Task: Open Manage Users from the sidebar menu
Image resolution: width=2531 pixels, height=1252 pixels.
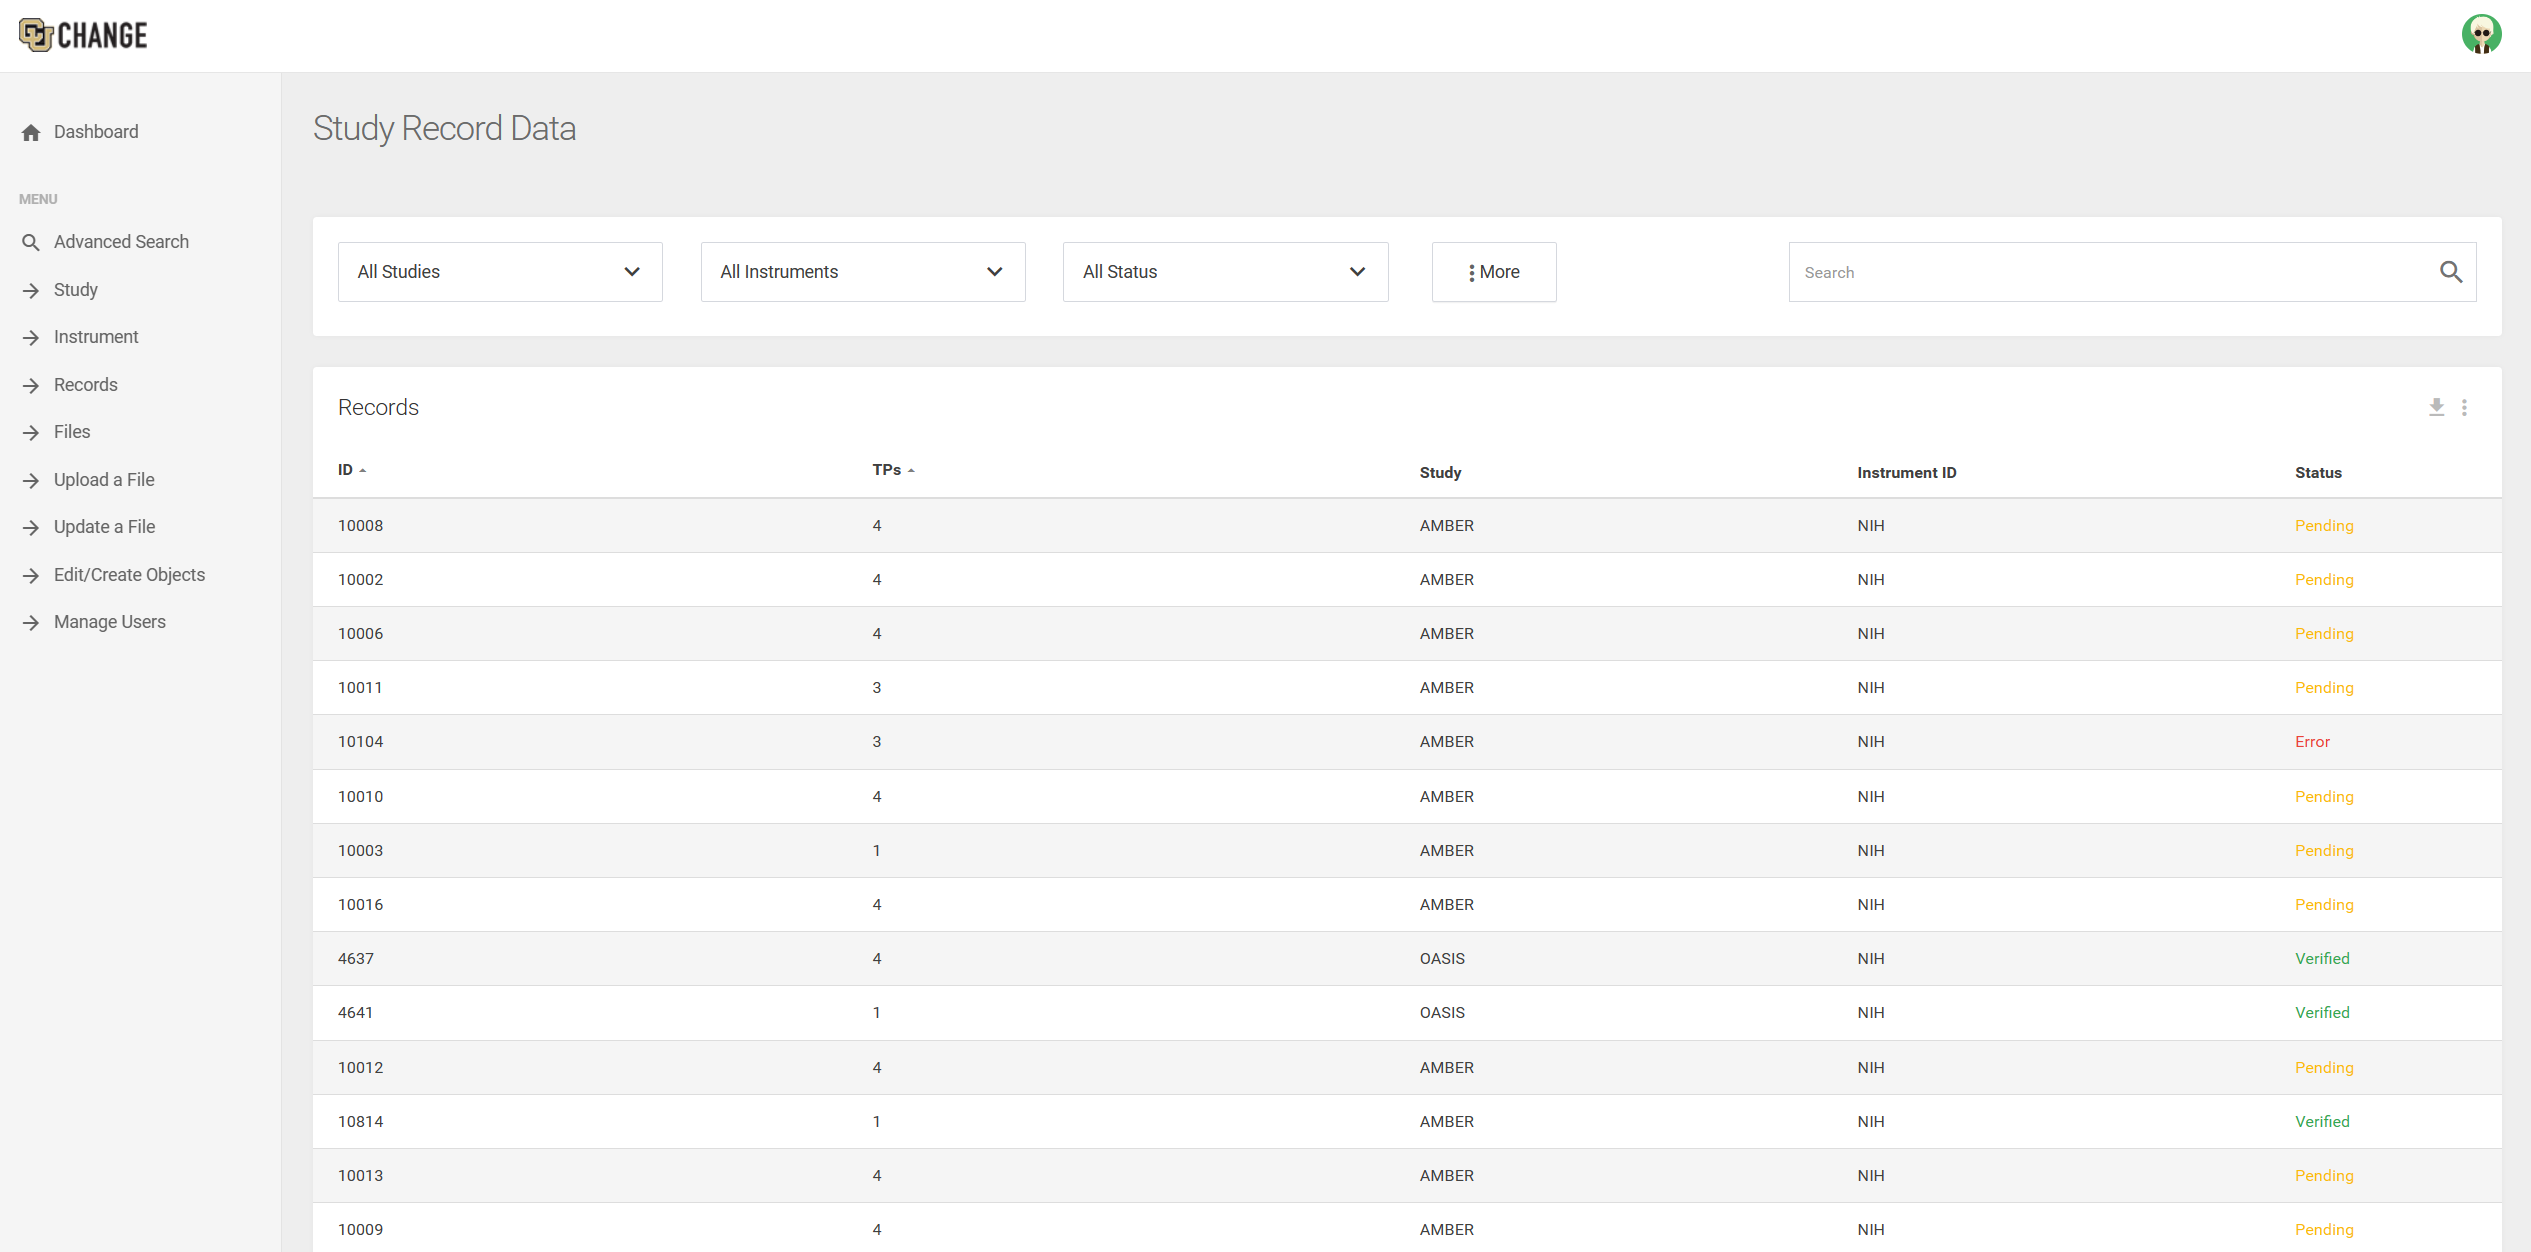Action: pyautogui.click(x=109, y=621)
